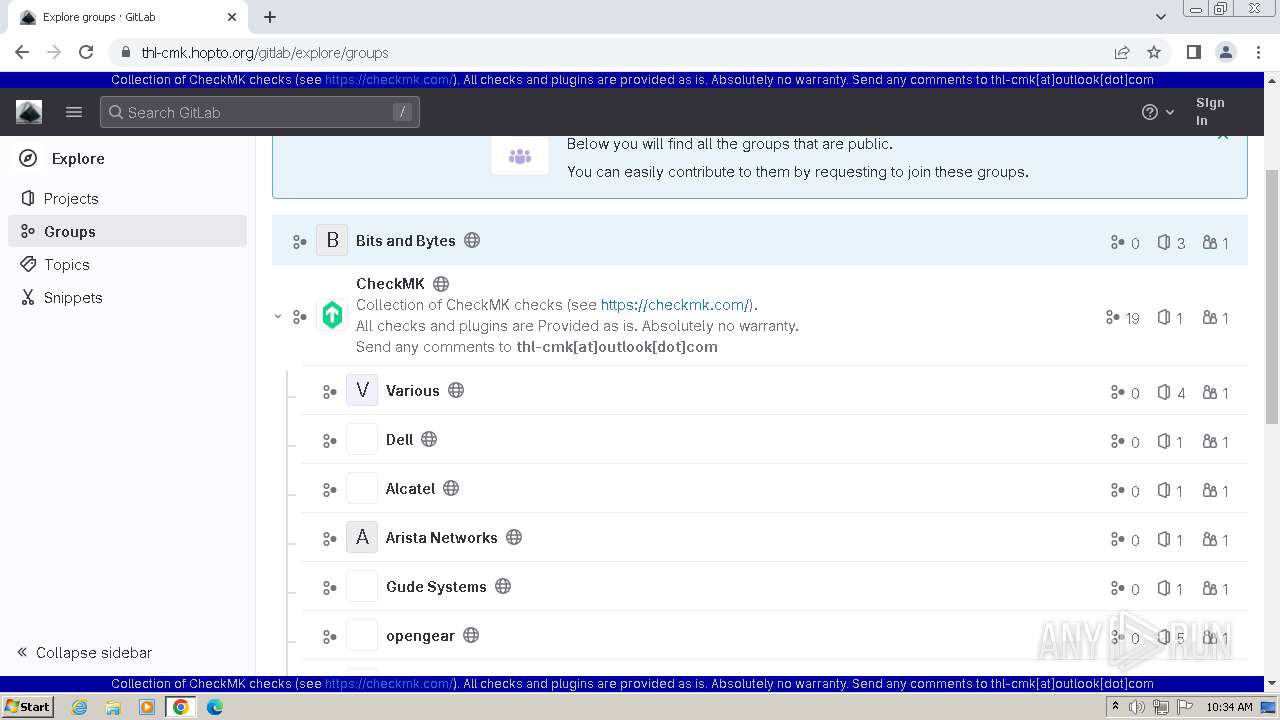The width and height of the screenshot is (1280, 720).
Task: Open File Explorer from taskbar
Action: [113, 707]
